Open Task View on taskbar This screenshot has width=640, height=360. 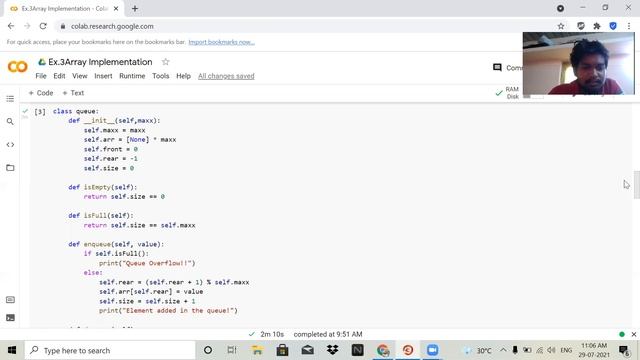coord(232,350)
